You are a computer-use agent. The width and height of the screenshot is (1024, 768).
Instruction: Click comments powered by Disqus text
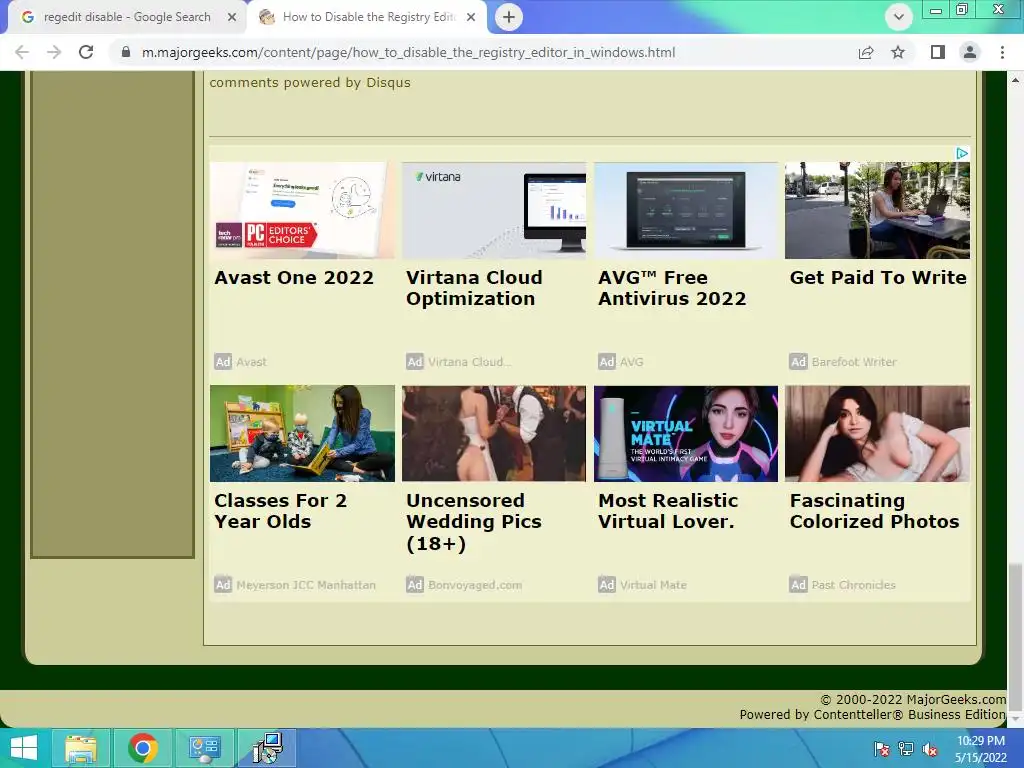tap(310, 82)
